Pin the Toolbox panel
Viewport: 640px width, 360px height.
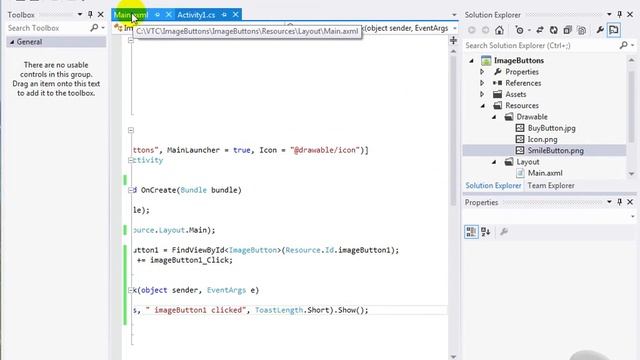tap(90, 15)
